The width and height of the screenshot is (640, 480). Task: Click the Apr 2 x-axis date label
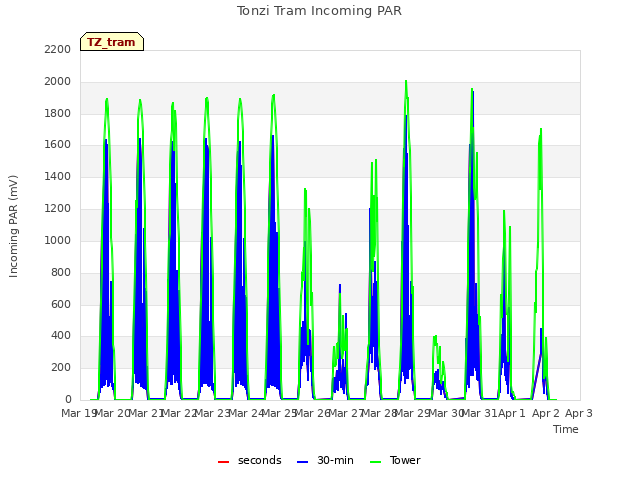(x=545, y=413)
